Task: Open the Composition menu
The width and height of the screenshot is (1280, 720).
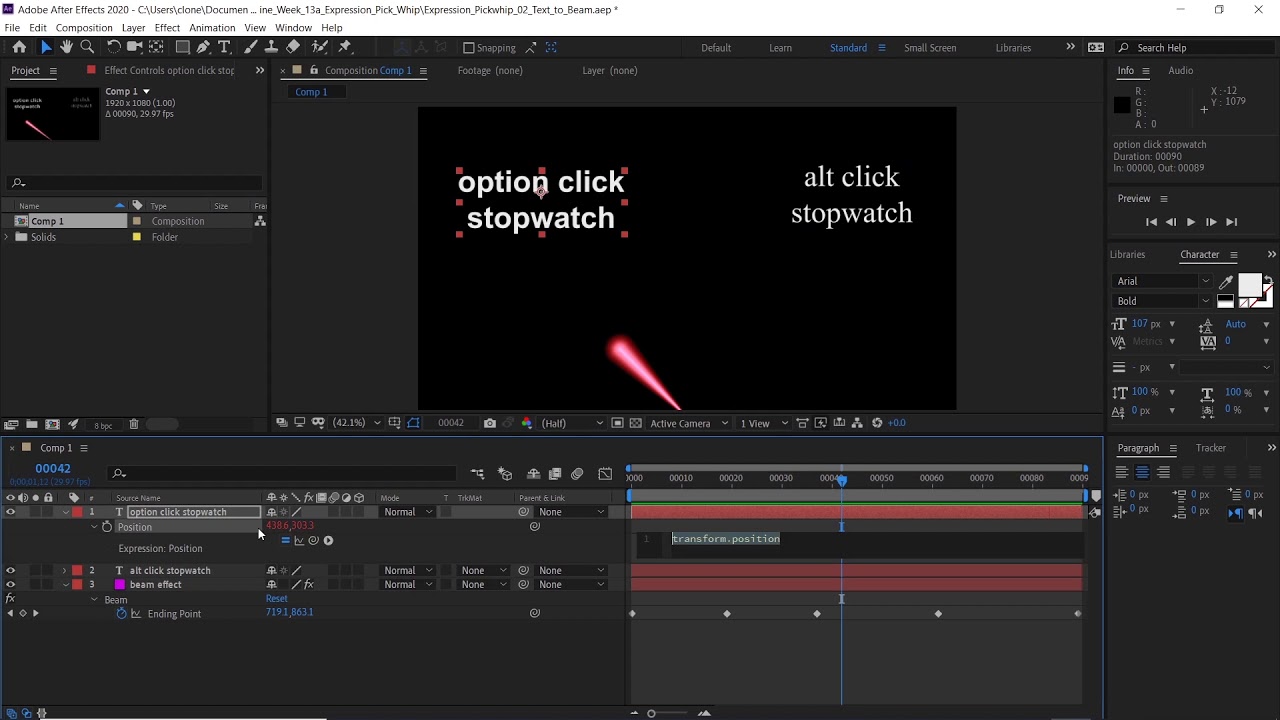Action: [84, 28]
